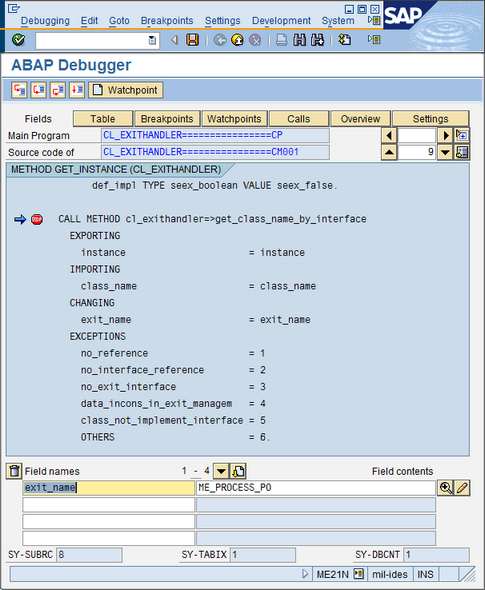Click the no_exit_interface exception line

173,387
